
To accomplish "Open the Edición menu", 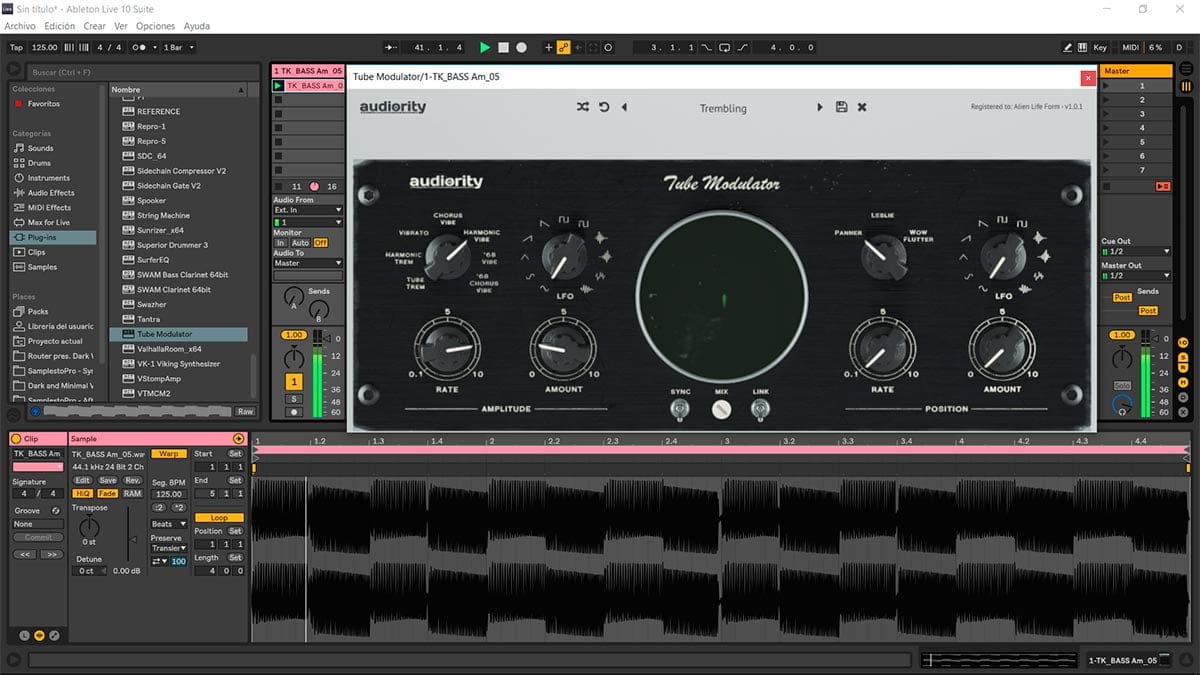I will [60, 26].
